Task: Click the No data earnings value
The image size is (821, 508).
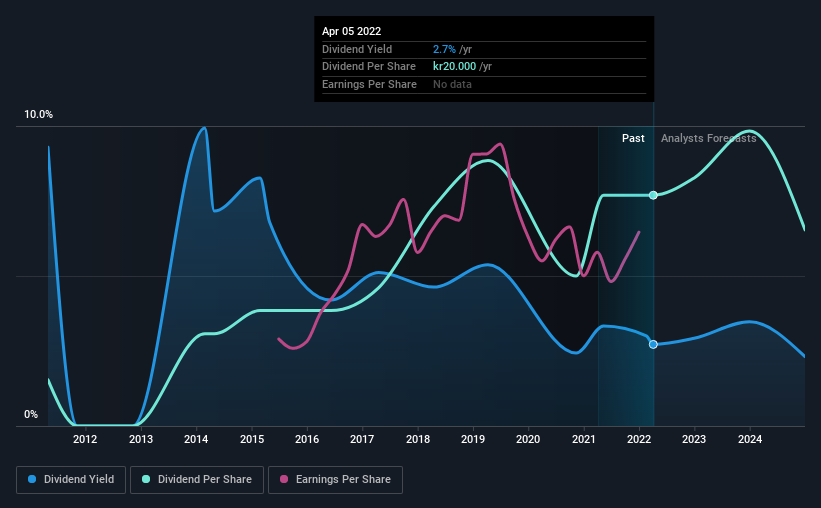Action: [x=452, y=84]
